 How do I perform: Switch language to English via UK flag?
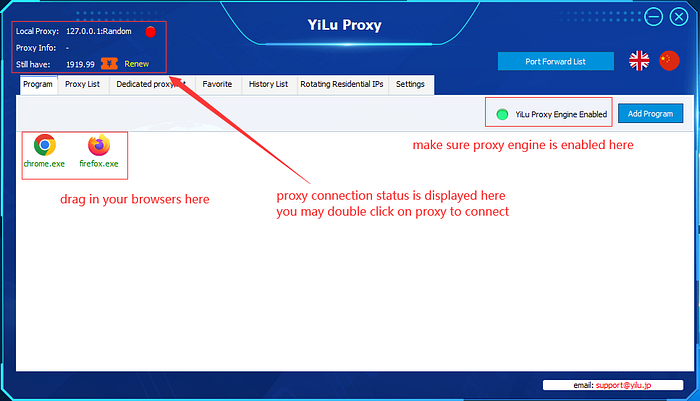(x=639, y=61)
